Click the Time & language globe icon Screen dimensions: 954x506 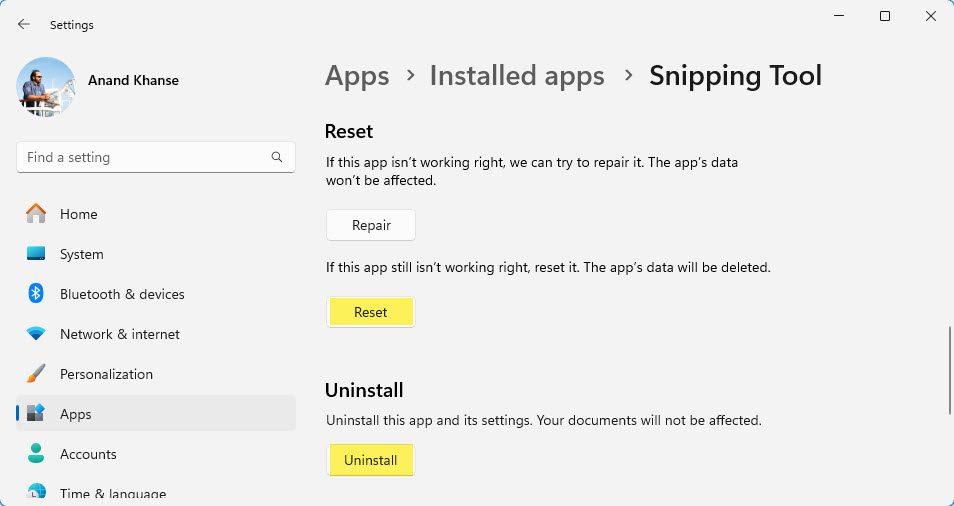(36, 493)
